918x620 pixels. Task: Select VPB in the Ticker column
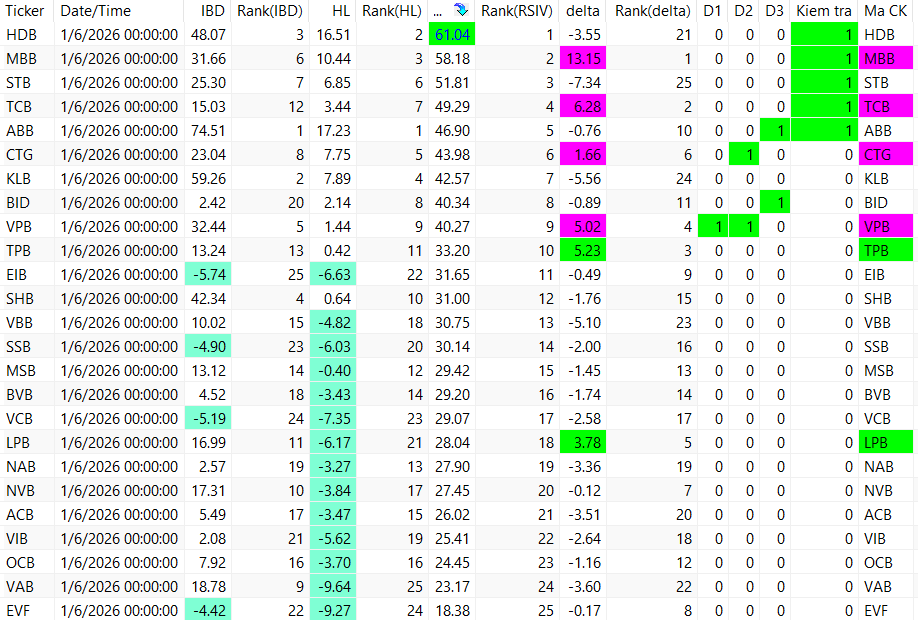[19, 227]
